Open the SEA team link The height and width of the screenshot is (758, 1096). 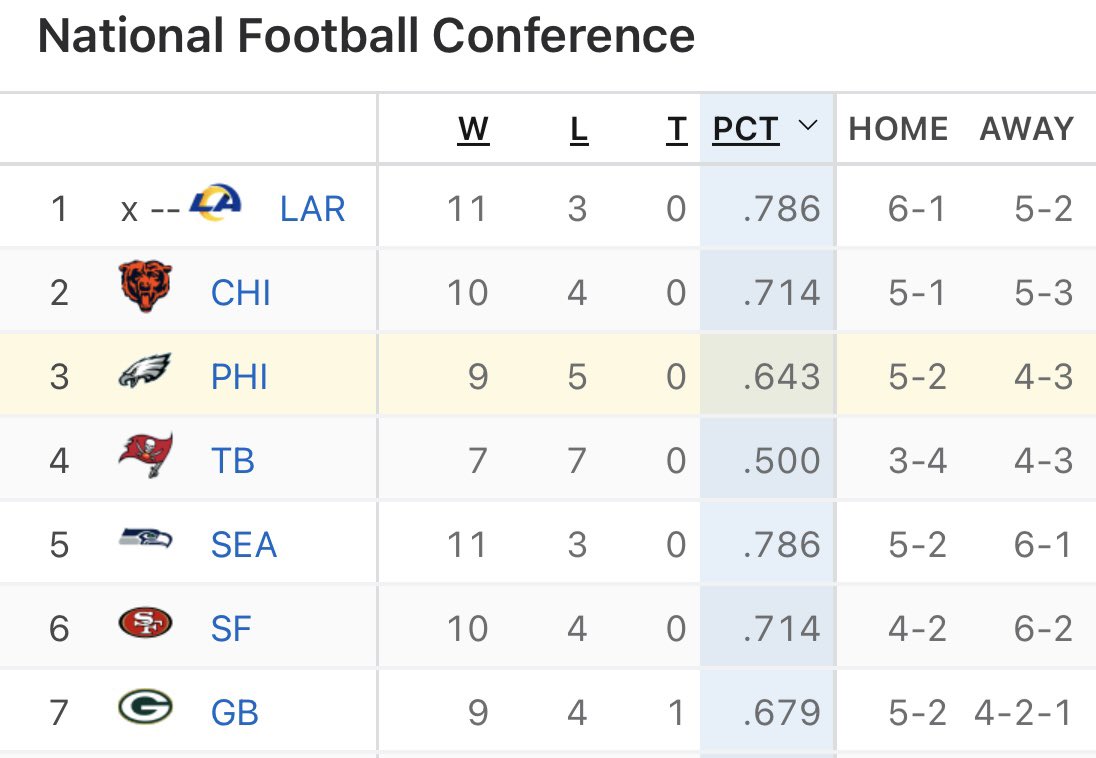coord(244,545)
